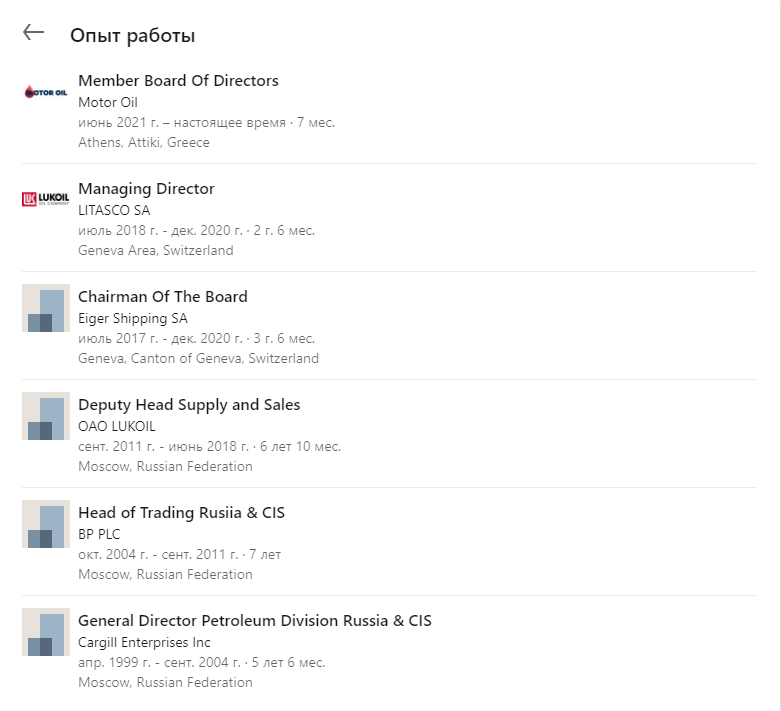The width and height of the screenshot is (781, 711).
Task: Click the Motor Oil company name
Action: 108,102
